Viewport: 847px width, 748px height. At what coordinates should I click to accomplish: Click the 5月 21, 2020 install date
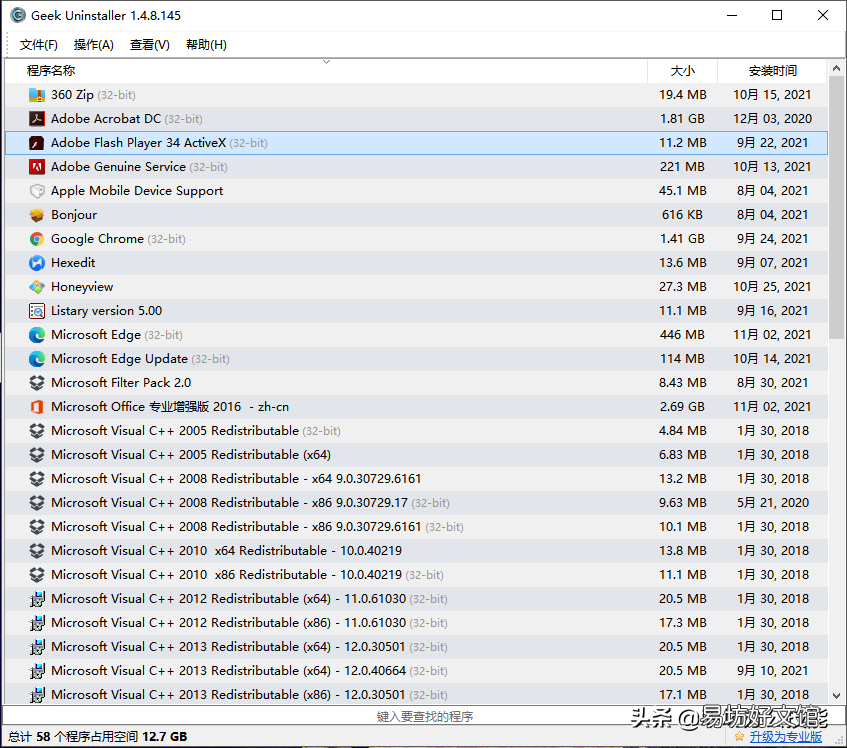(772, 503)
